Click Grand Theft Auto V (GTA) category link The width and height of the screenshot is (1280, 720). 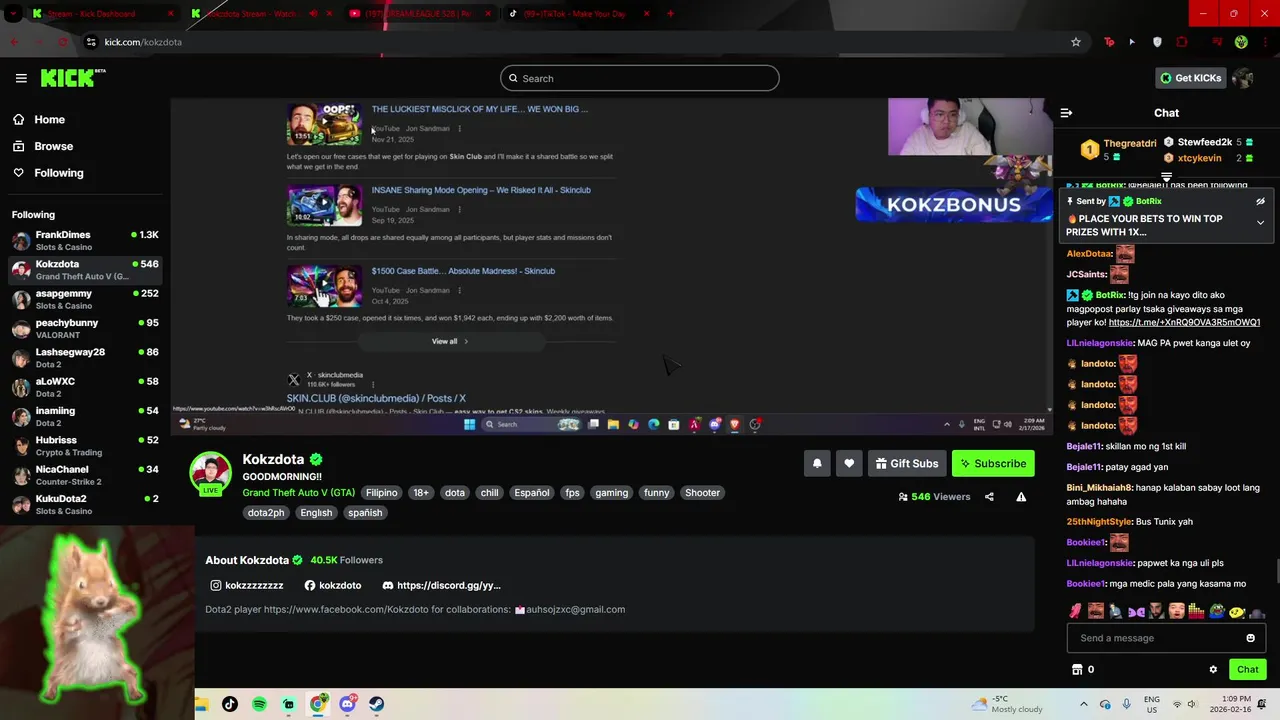pos(298,493)
